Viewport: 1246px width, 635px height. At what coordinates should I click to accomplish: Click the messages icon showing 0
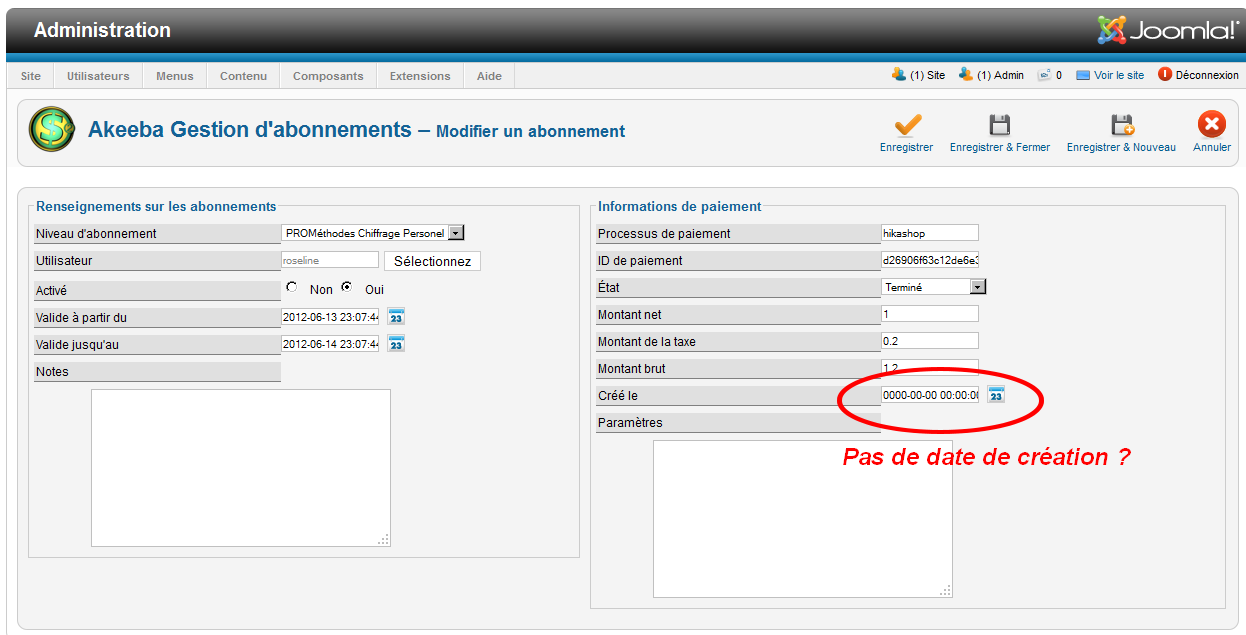pyautogui.click(x=1049, y=75)
